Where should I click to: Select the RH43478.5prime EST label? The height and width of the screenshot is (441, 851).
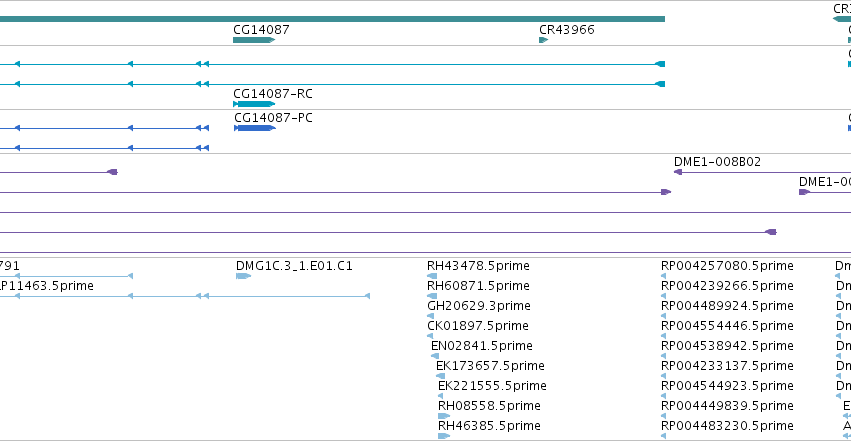478,266
